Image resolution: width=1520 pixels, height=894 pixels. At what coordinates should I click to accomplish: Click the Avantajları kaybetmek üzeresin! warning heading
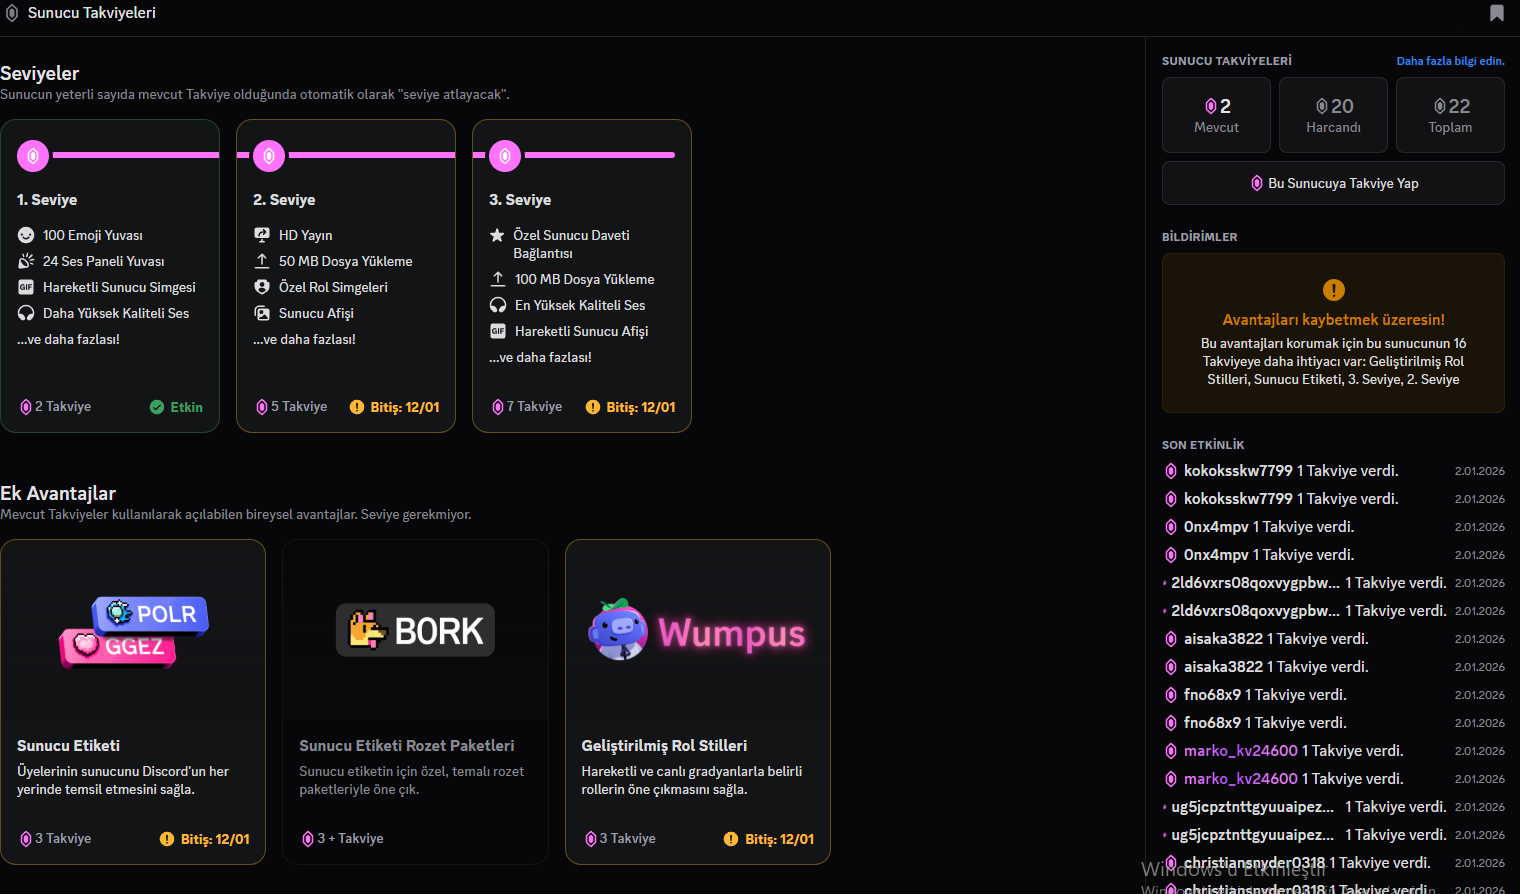pos(1333,320)
